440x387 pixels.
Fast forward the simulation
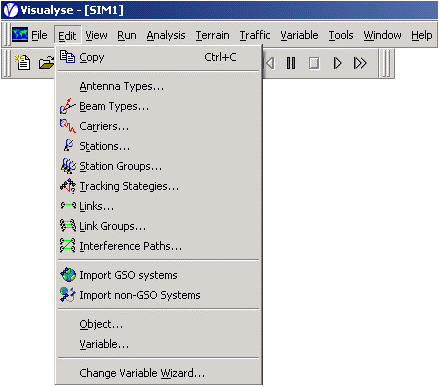click(x=360, y=63)
